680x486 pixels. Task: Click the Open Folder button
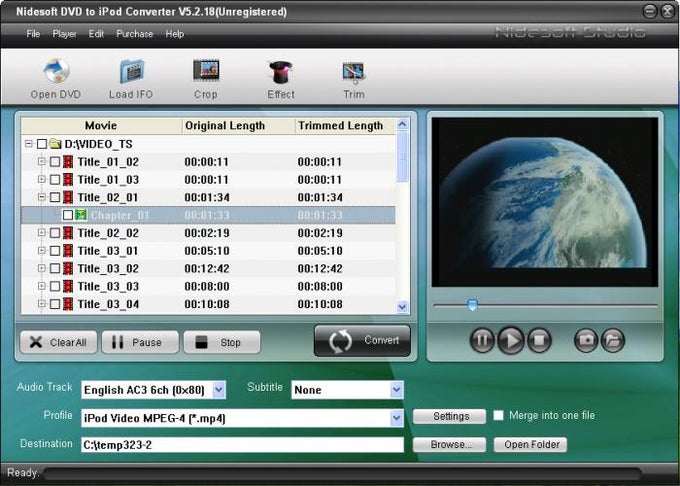coord(530,444)
